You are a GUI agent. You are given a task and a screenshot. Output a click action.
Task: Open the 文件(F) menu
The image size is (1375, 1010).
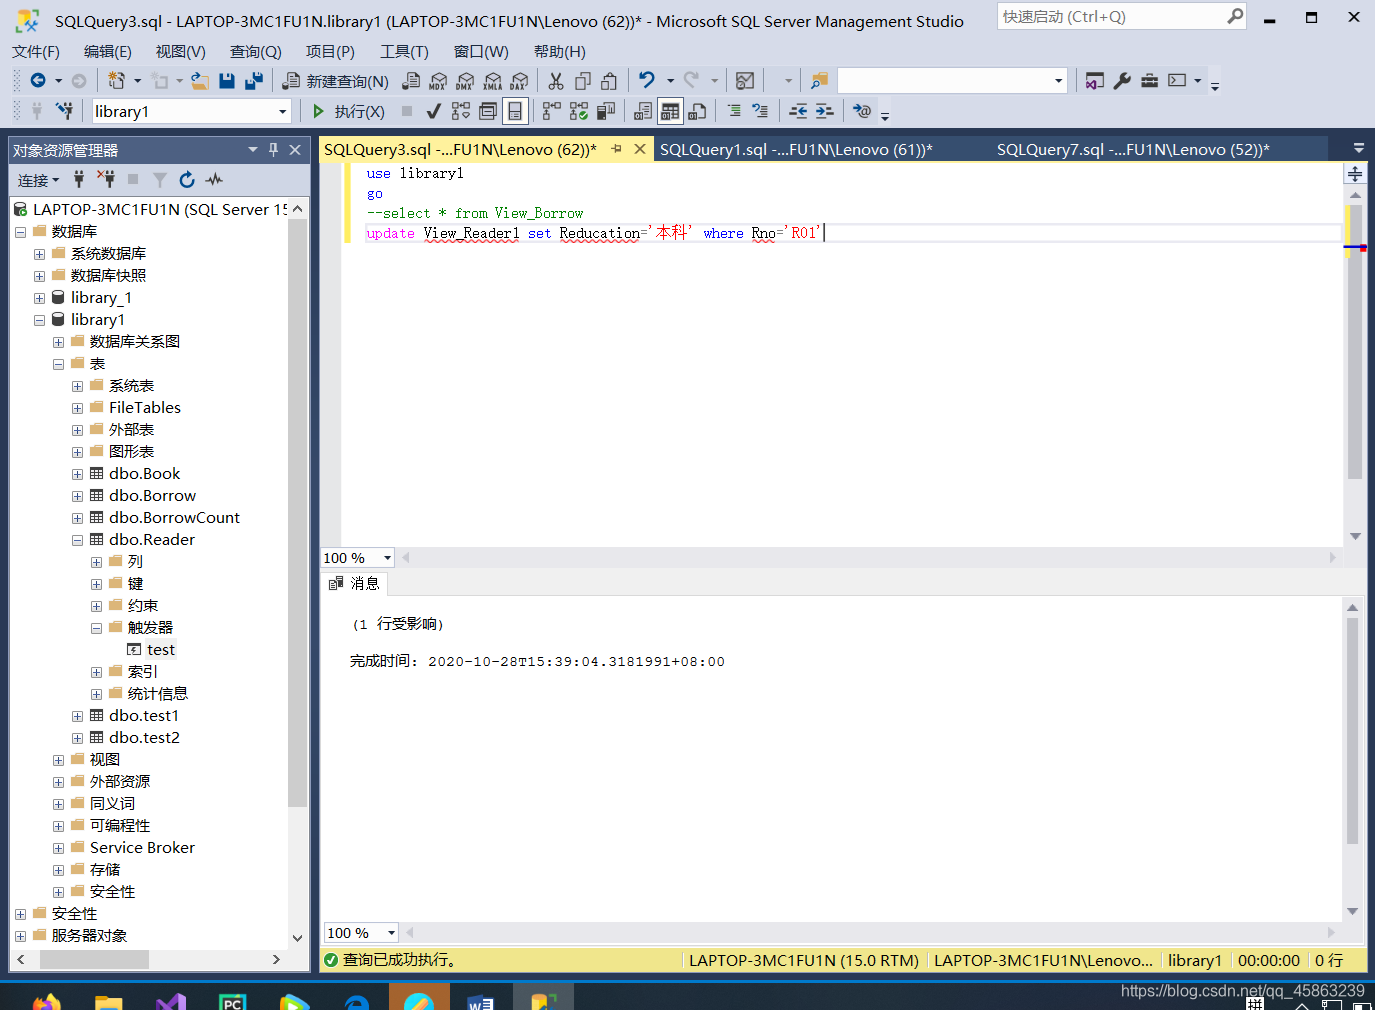[x=36, y=51]
